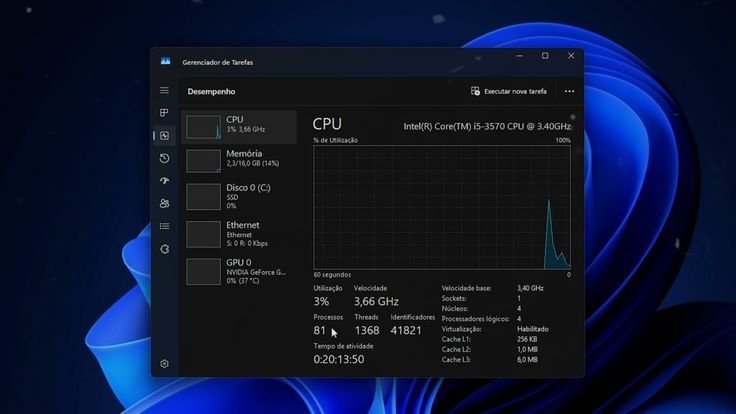Select the CPU performance item
The height and width of the screenshot is (414, 736).
239,127
